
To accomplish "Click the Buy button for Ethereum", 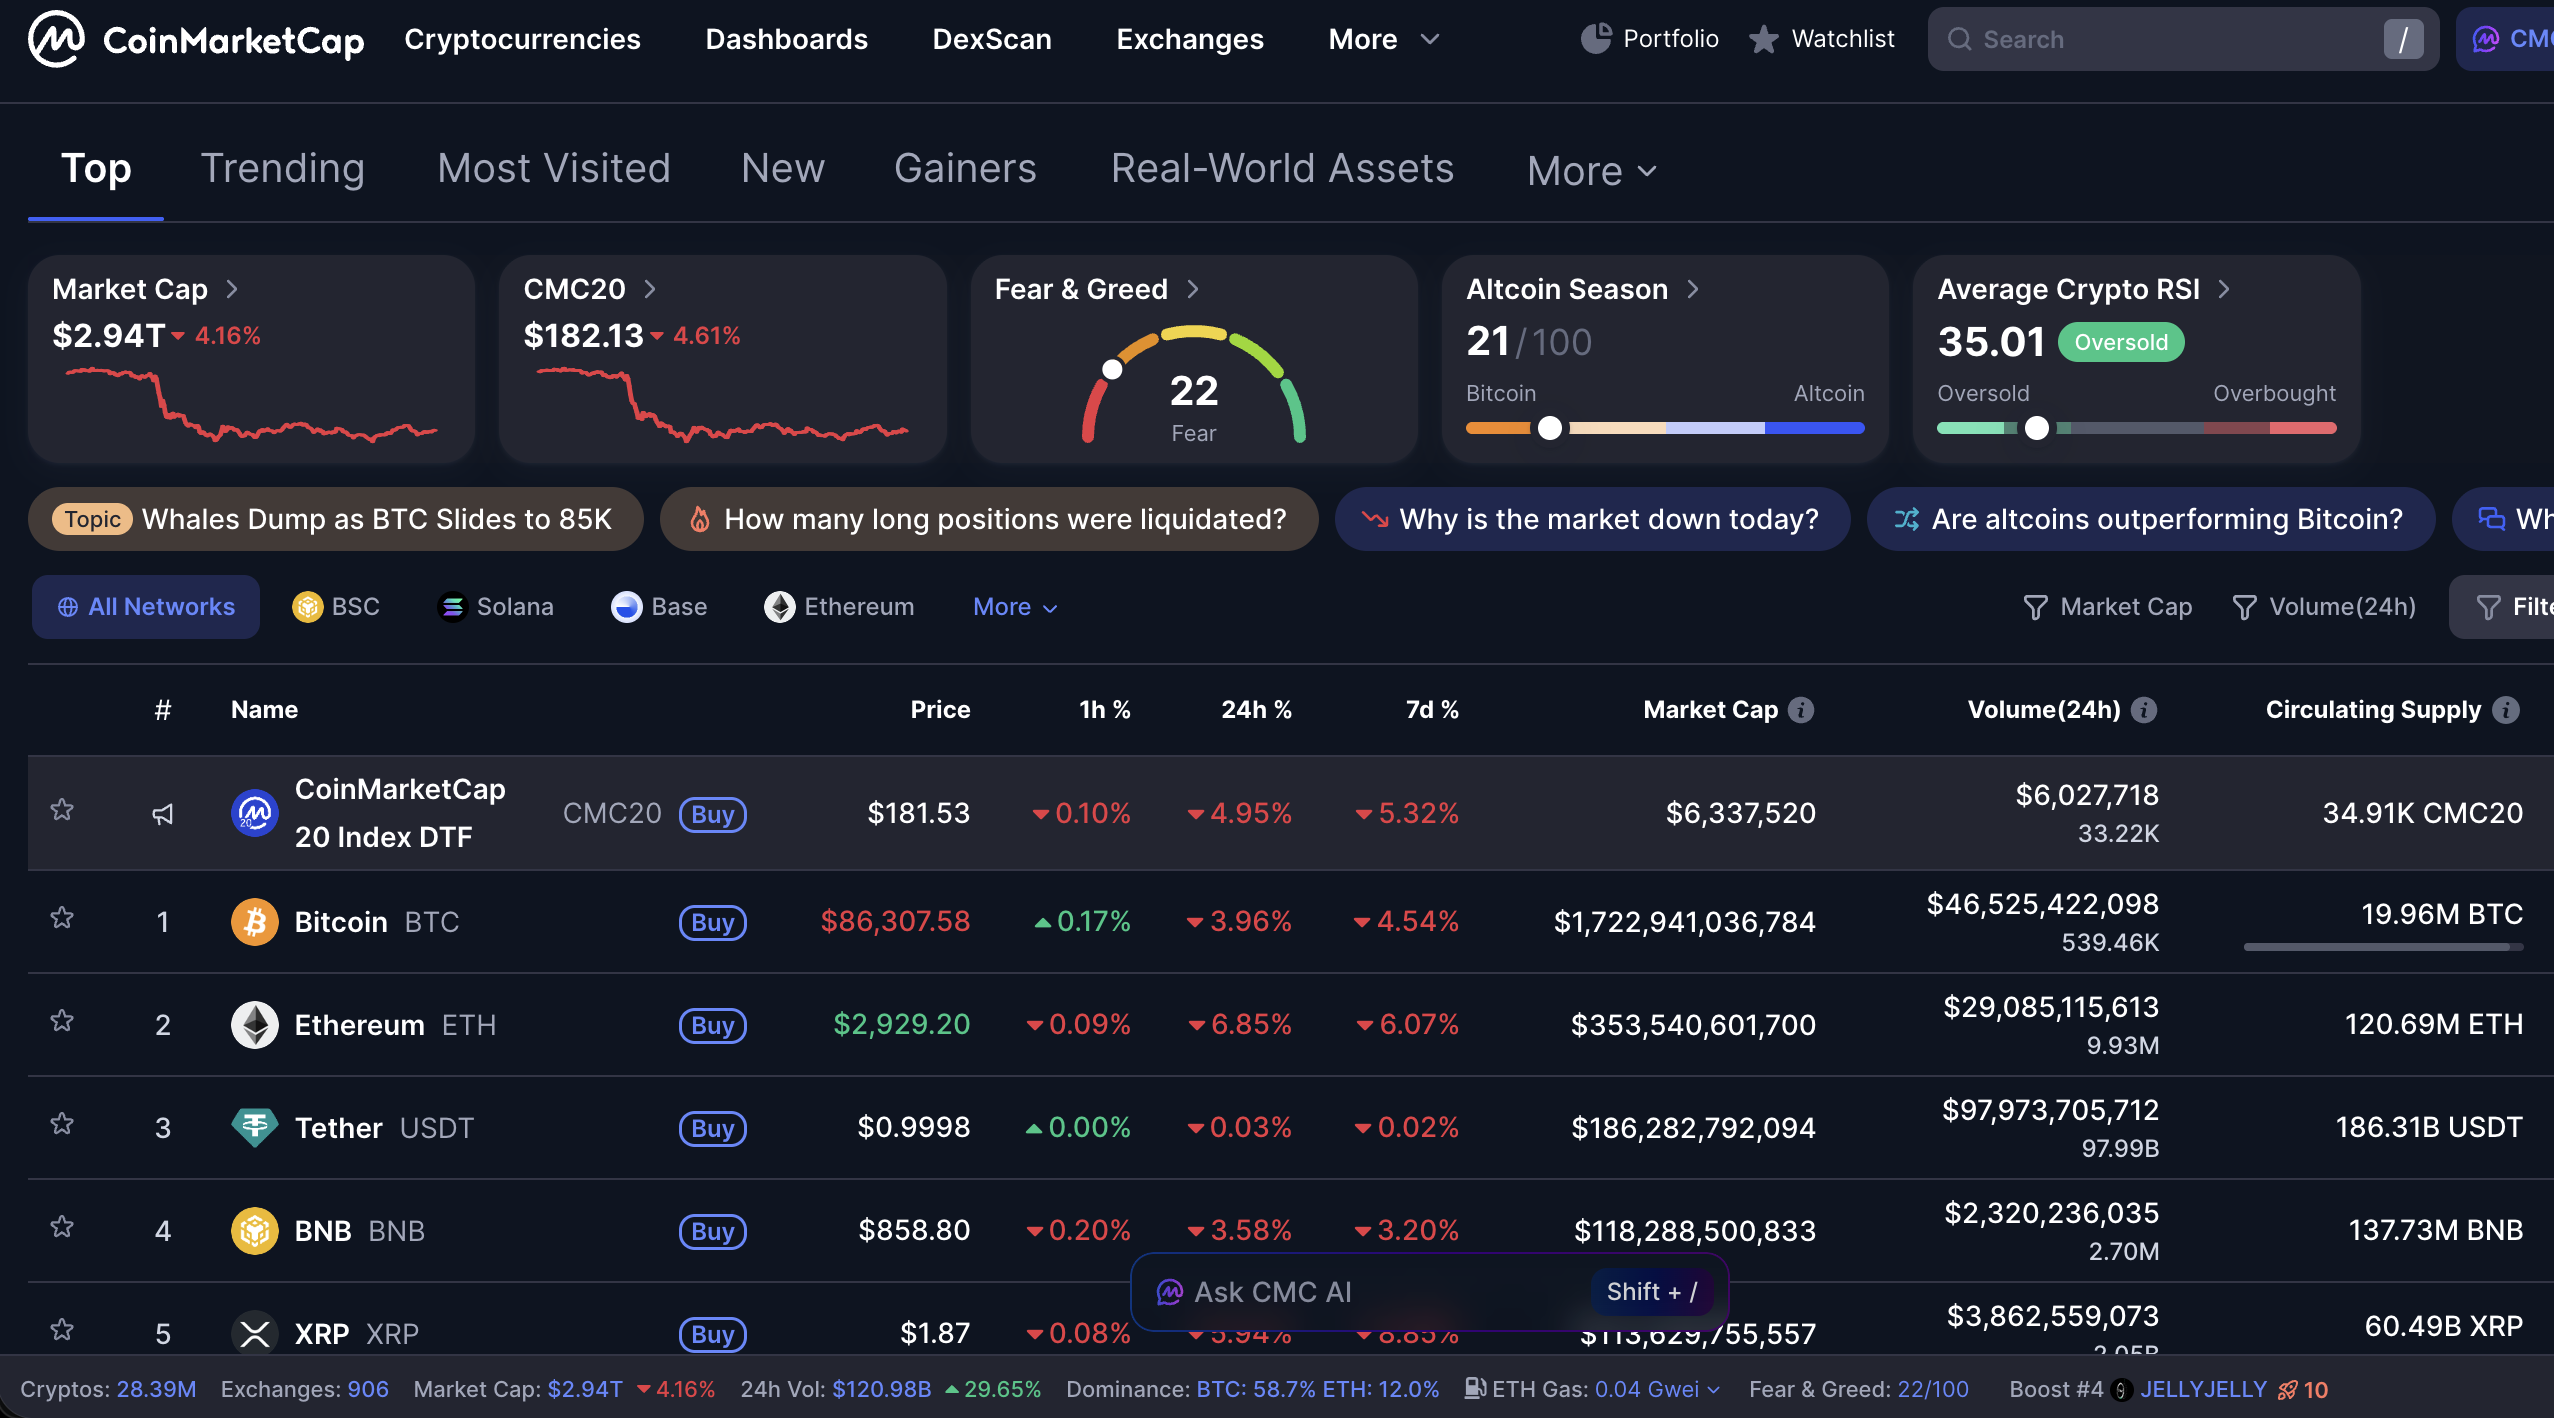I will click(x=712, y=1025).
